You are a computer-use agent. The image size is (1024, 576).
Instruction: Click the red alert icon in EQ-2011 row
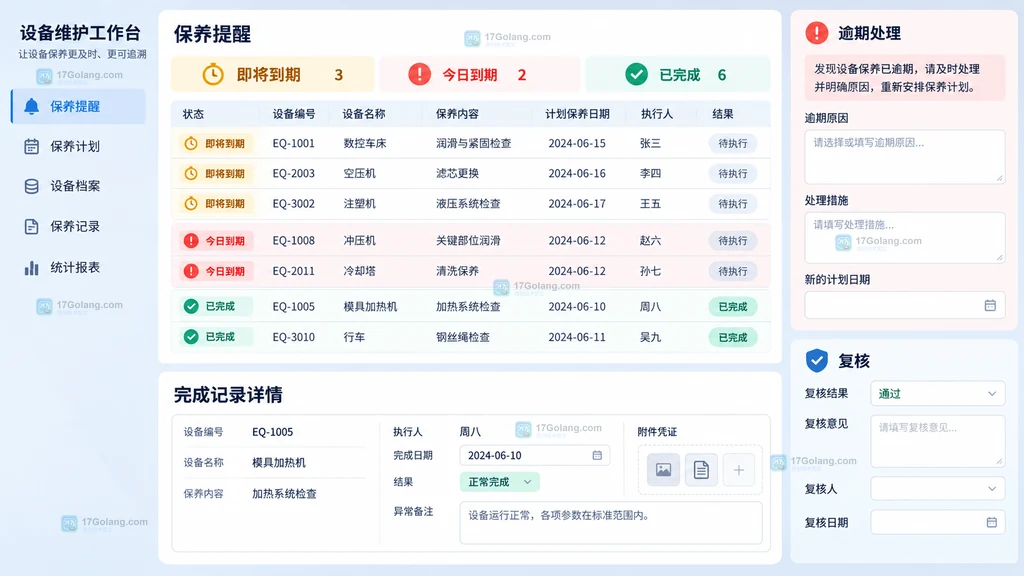click(x=191, y=270)
